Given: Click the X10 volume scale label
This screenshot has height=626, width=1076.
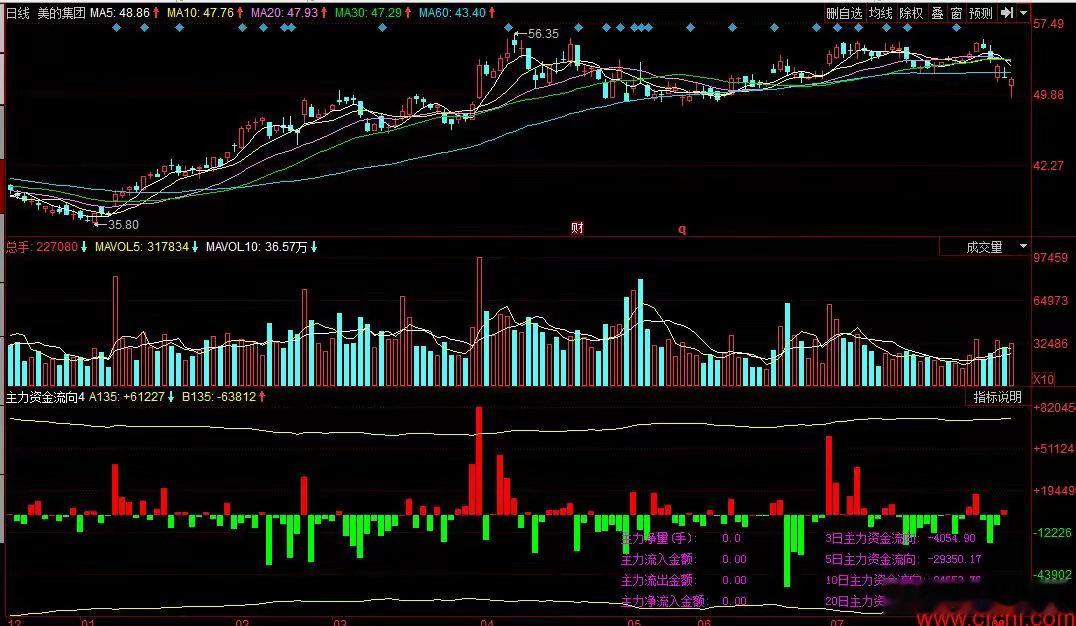Looking at the screenshot, I should (x=1044, y=379).
